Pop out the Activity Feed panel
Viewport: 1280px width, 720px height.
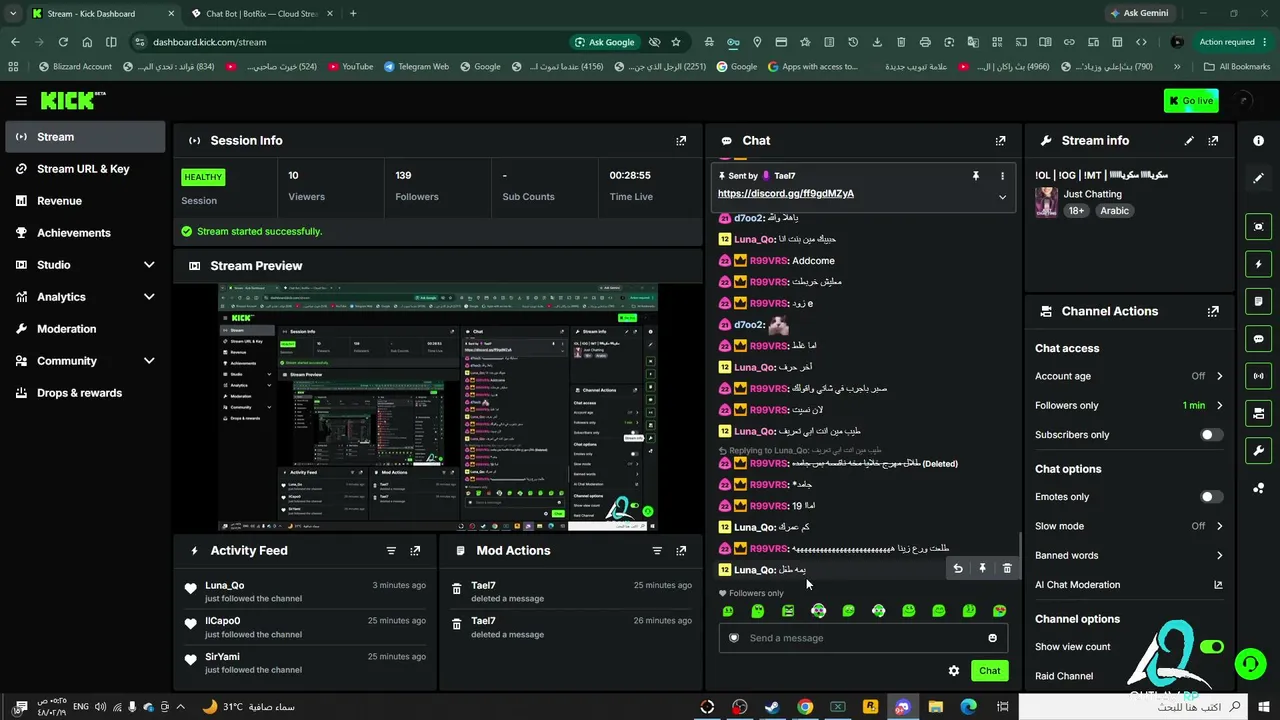tap(415, 551)
